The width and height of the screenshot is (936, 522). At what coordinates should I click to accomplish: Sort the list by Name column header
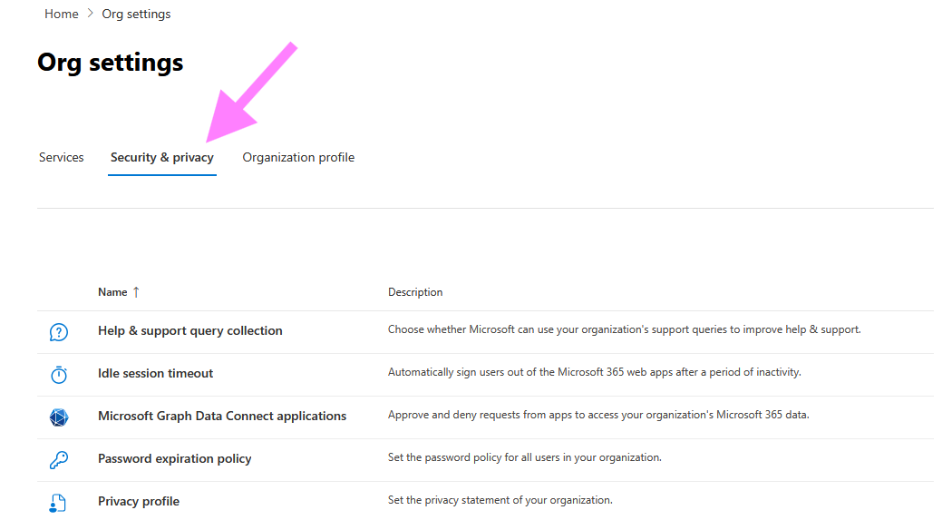[x=112, y=292]
